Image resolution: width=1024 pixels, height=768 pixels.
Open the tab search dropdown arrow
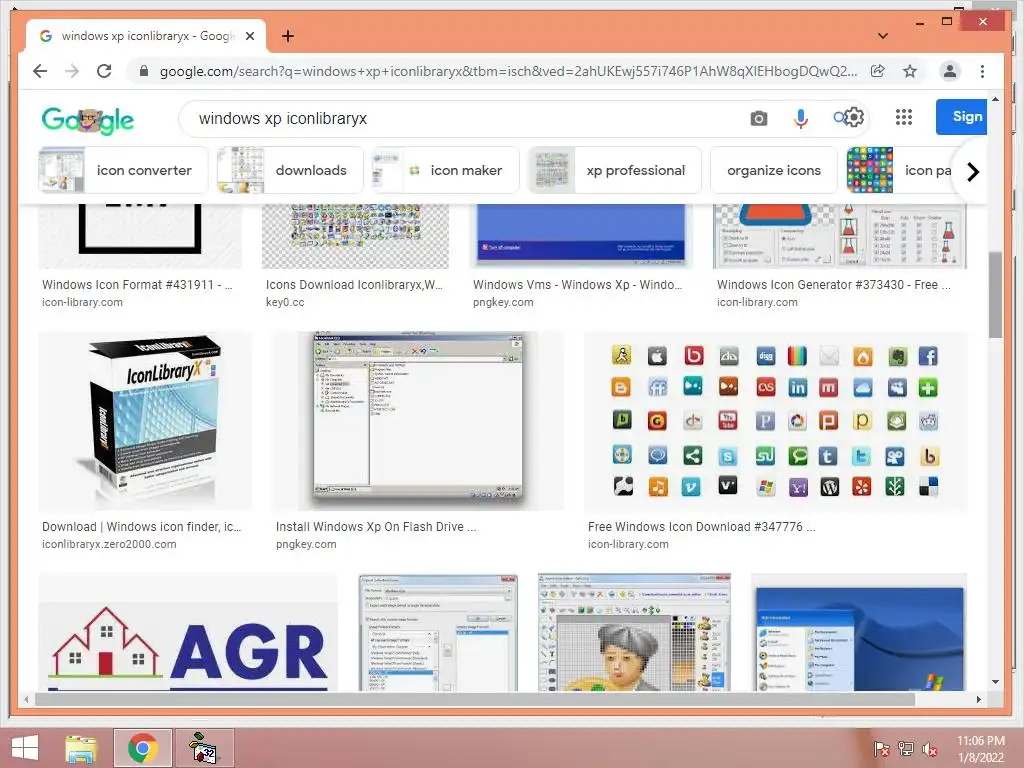882,36
